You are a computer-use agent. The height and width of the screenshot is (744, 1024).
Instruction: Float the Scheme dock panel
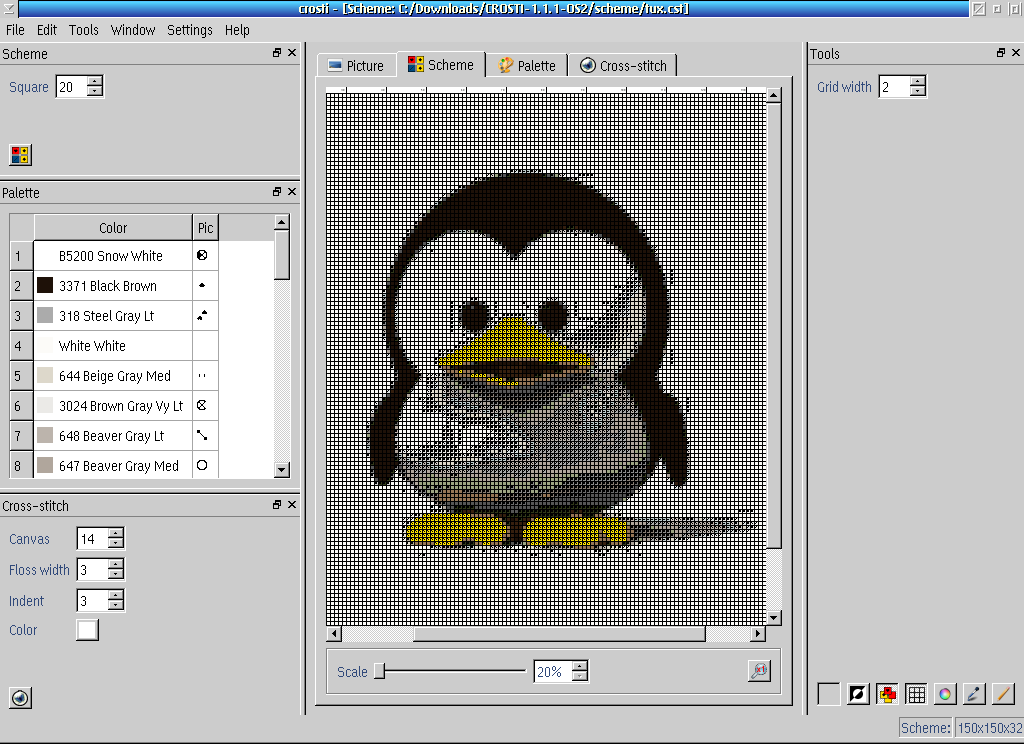(277, 53)
